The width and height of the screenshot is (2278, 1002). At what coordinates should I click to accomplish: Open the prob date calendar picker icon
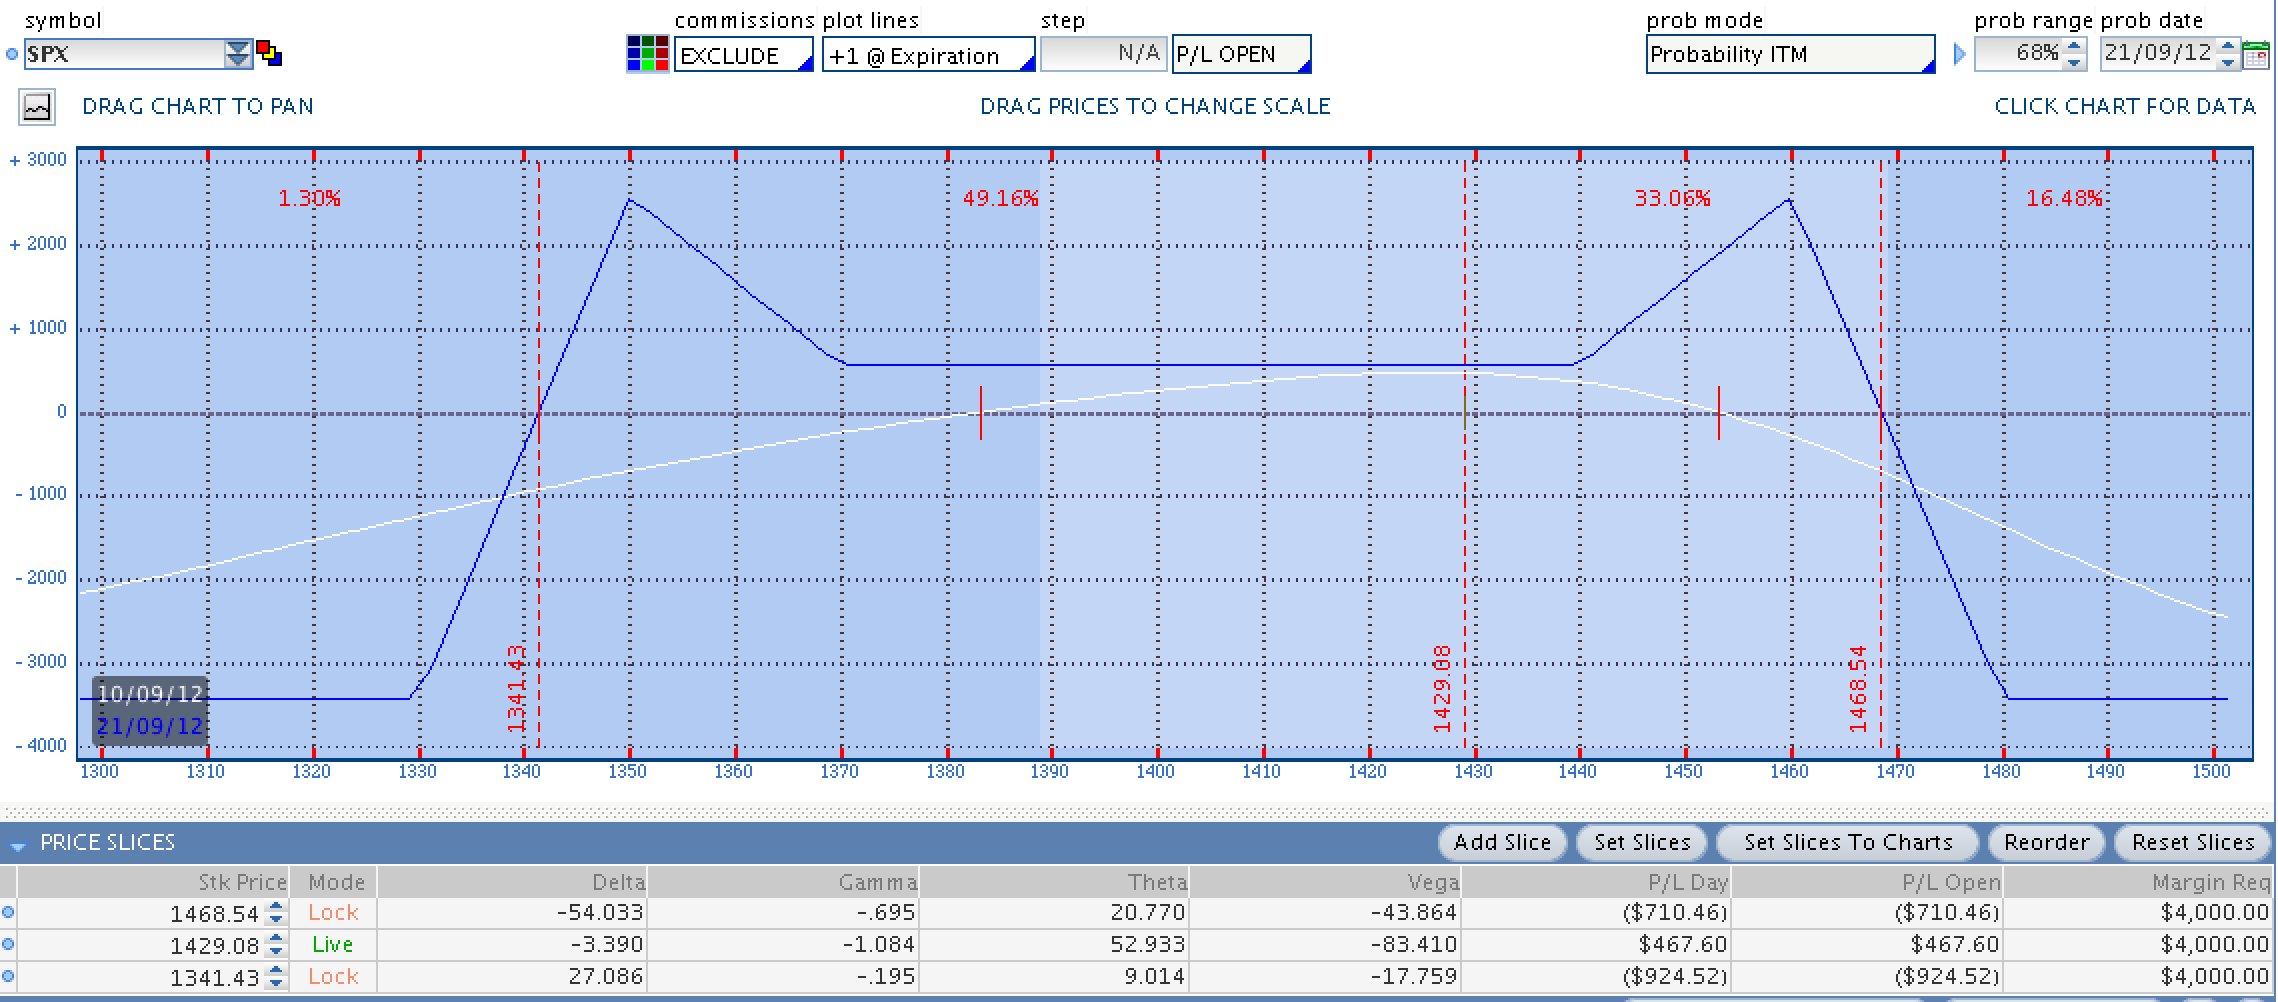coord(2256,54)
